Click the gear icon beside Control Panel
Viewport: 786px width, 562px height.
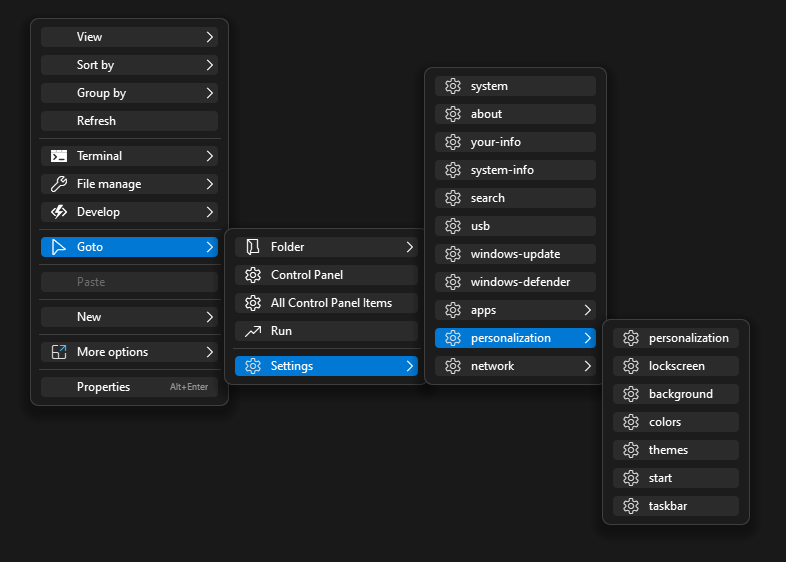point(253,275)
